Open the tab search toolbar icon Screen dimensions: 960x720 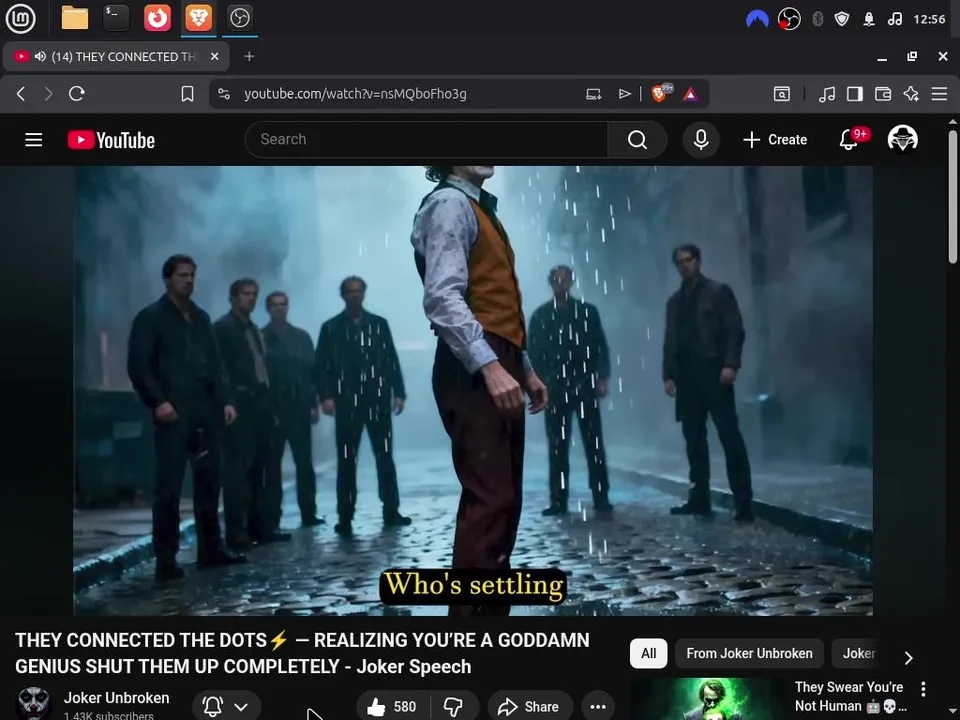pyautogui.click(x=782, y=94)
